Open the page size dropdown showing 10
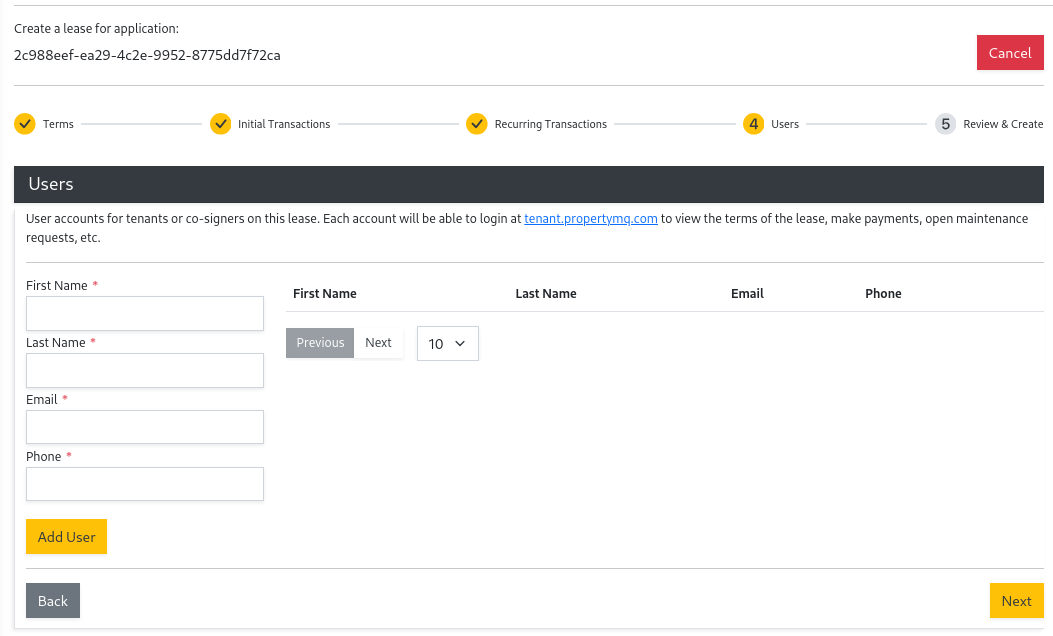The image size is (1053, 636). (x=447, y=343)
